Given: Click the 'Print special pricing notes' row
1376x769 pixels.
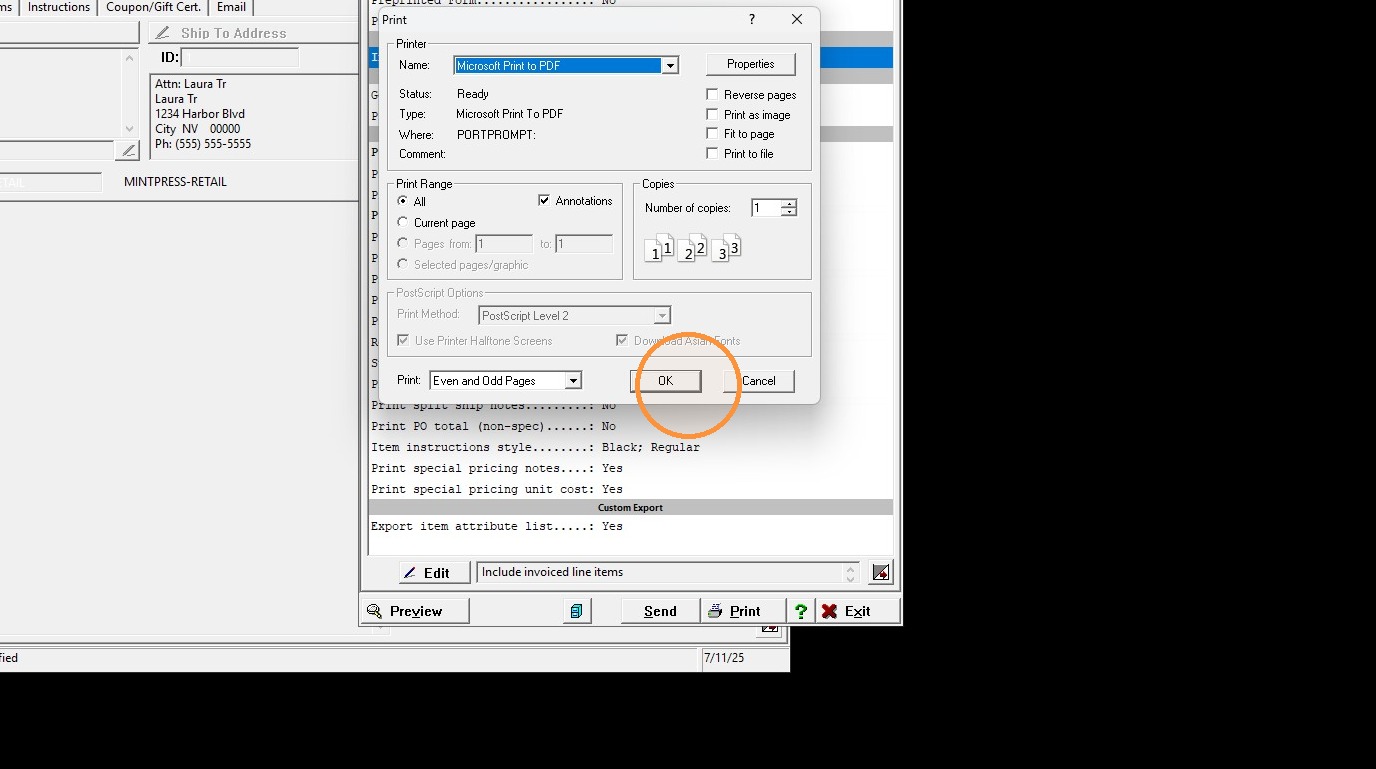Looking at the screenshot, I should point(630,468).
